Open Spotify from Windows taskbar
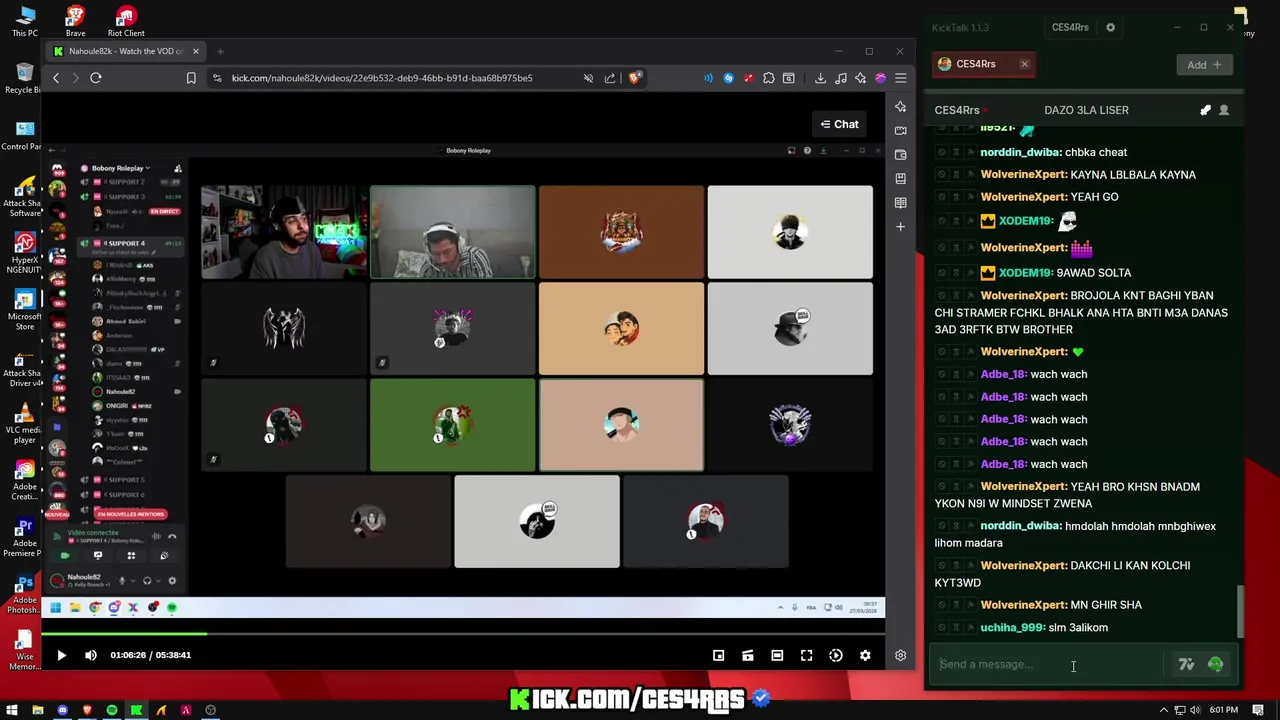1280x720 pixels. 111,710
